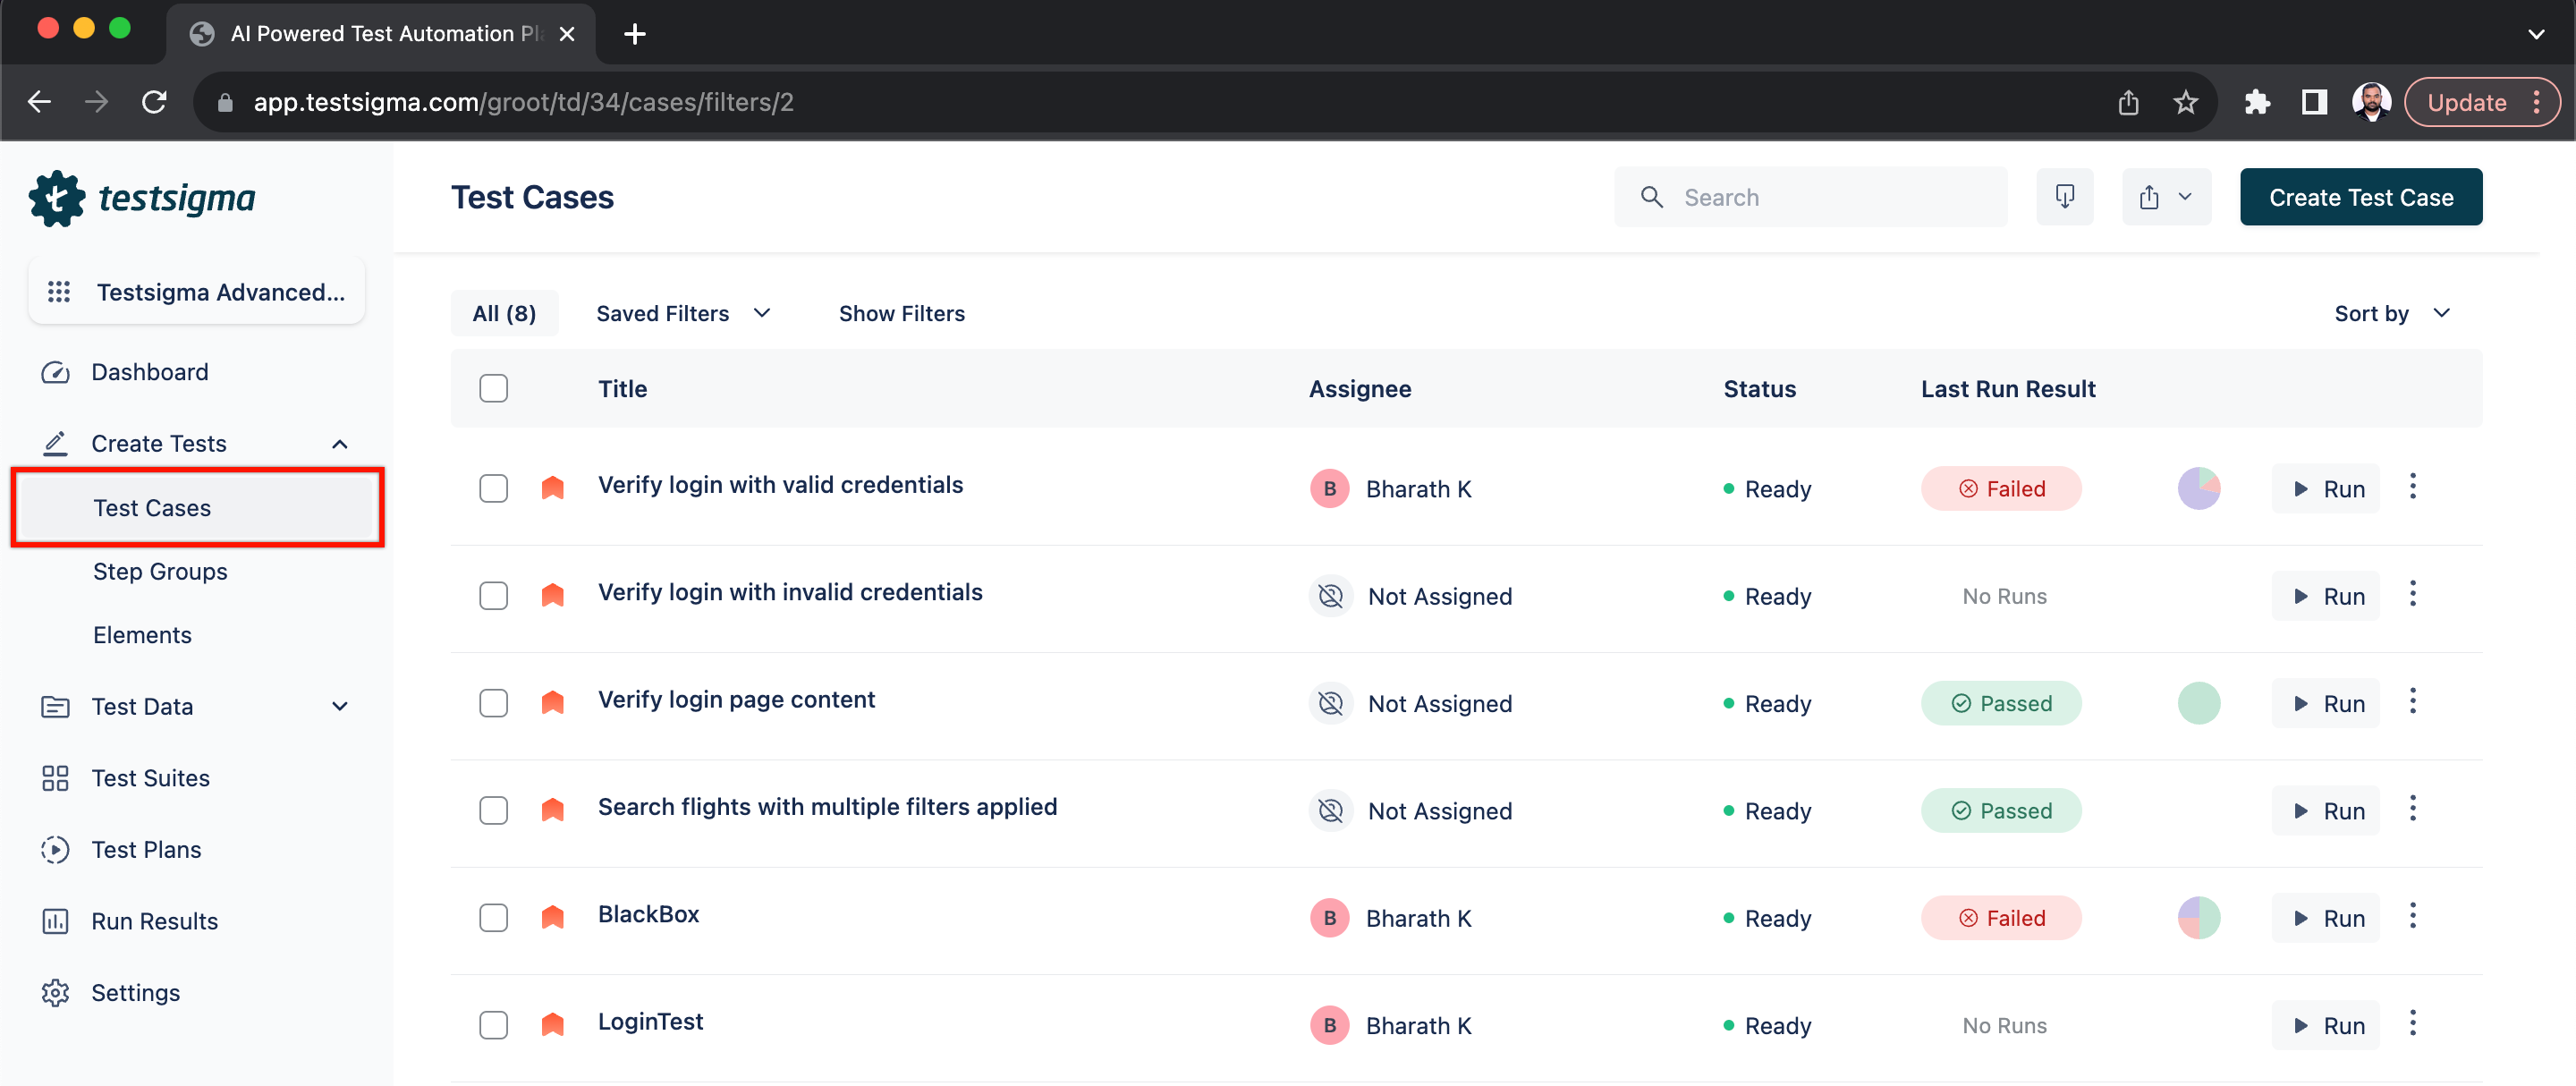The image size is (2576, 1086).
Task: Click the priority flag of Verify login page content
Action: (552, 702)
